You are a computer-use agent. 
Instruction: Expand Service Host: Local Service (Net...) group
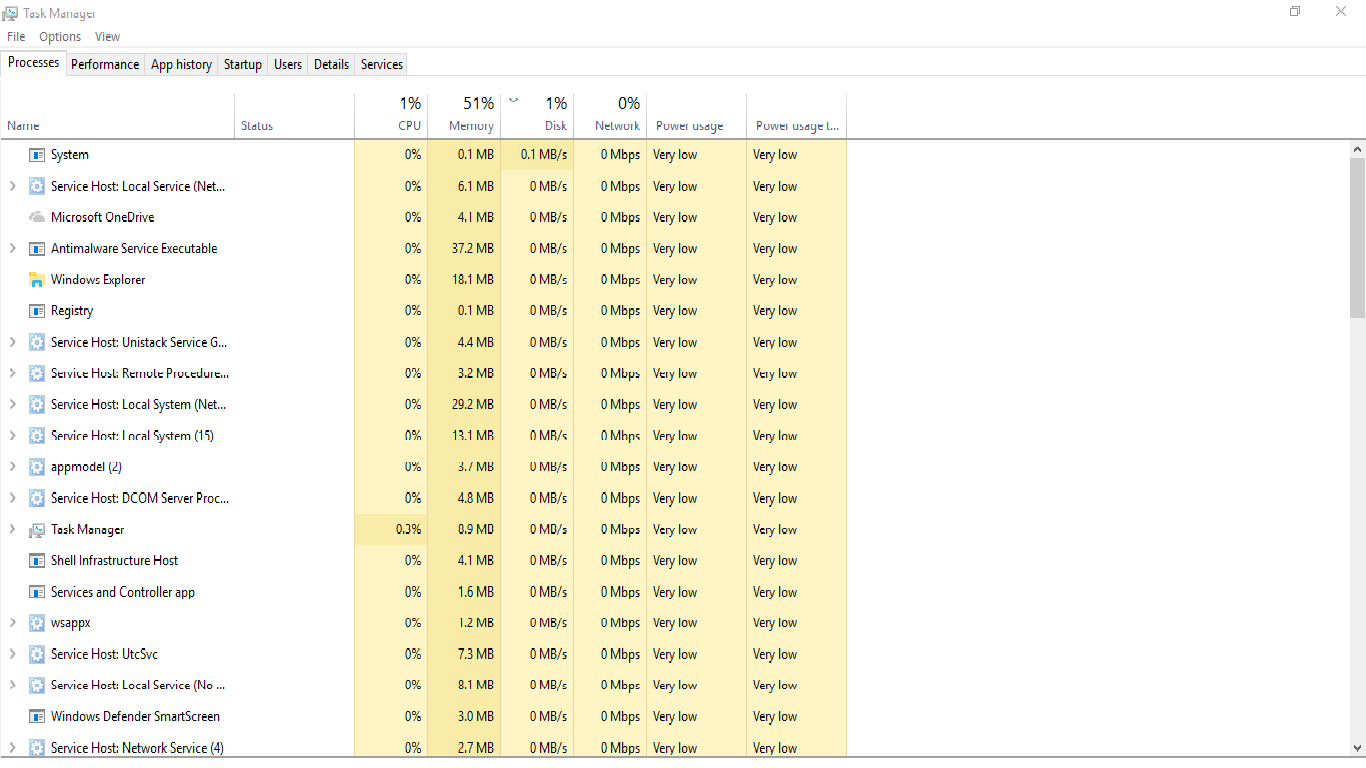tap(12, 186)
